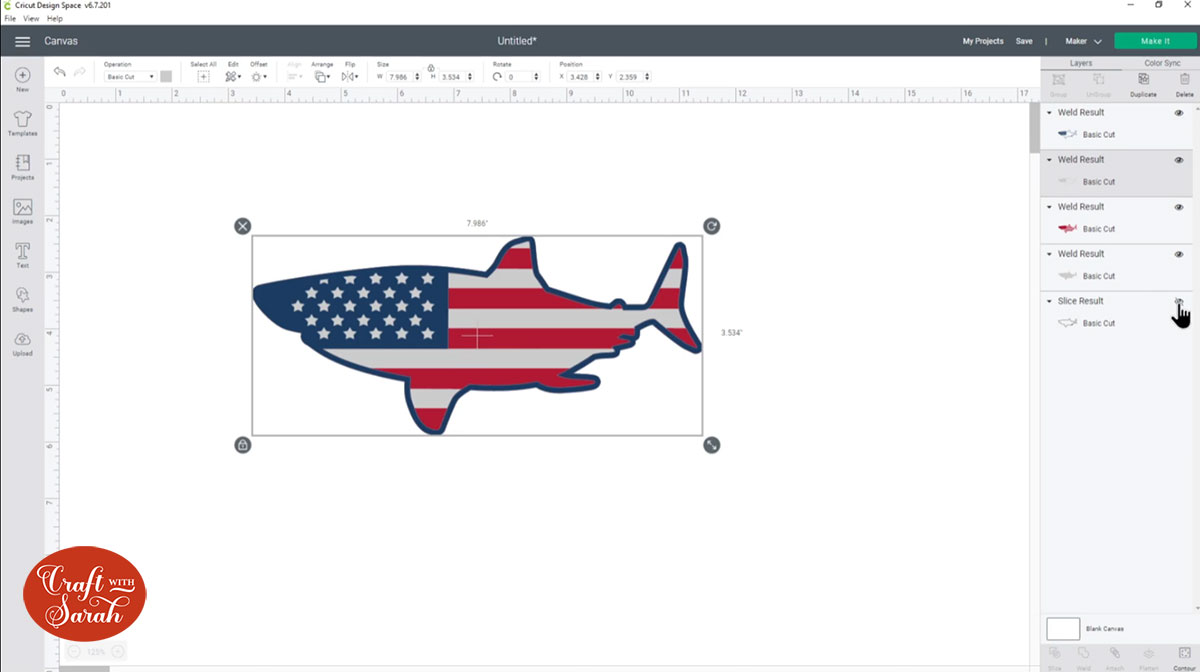Open the View menu
Image resolution: width=1200 pixels, height=672 pixels.
(x=30, y=18)
